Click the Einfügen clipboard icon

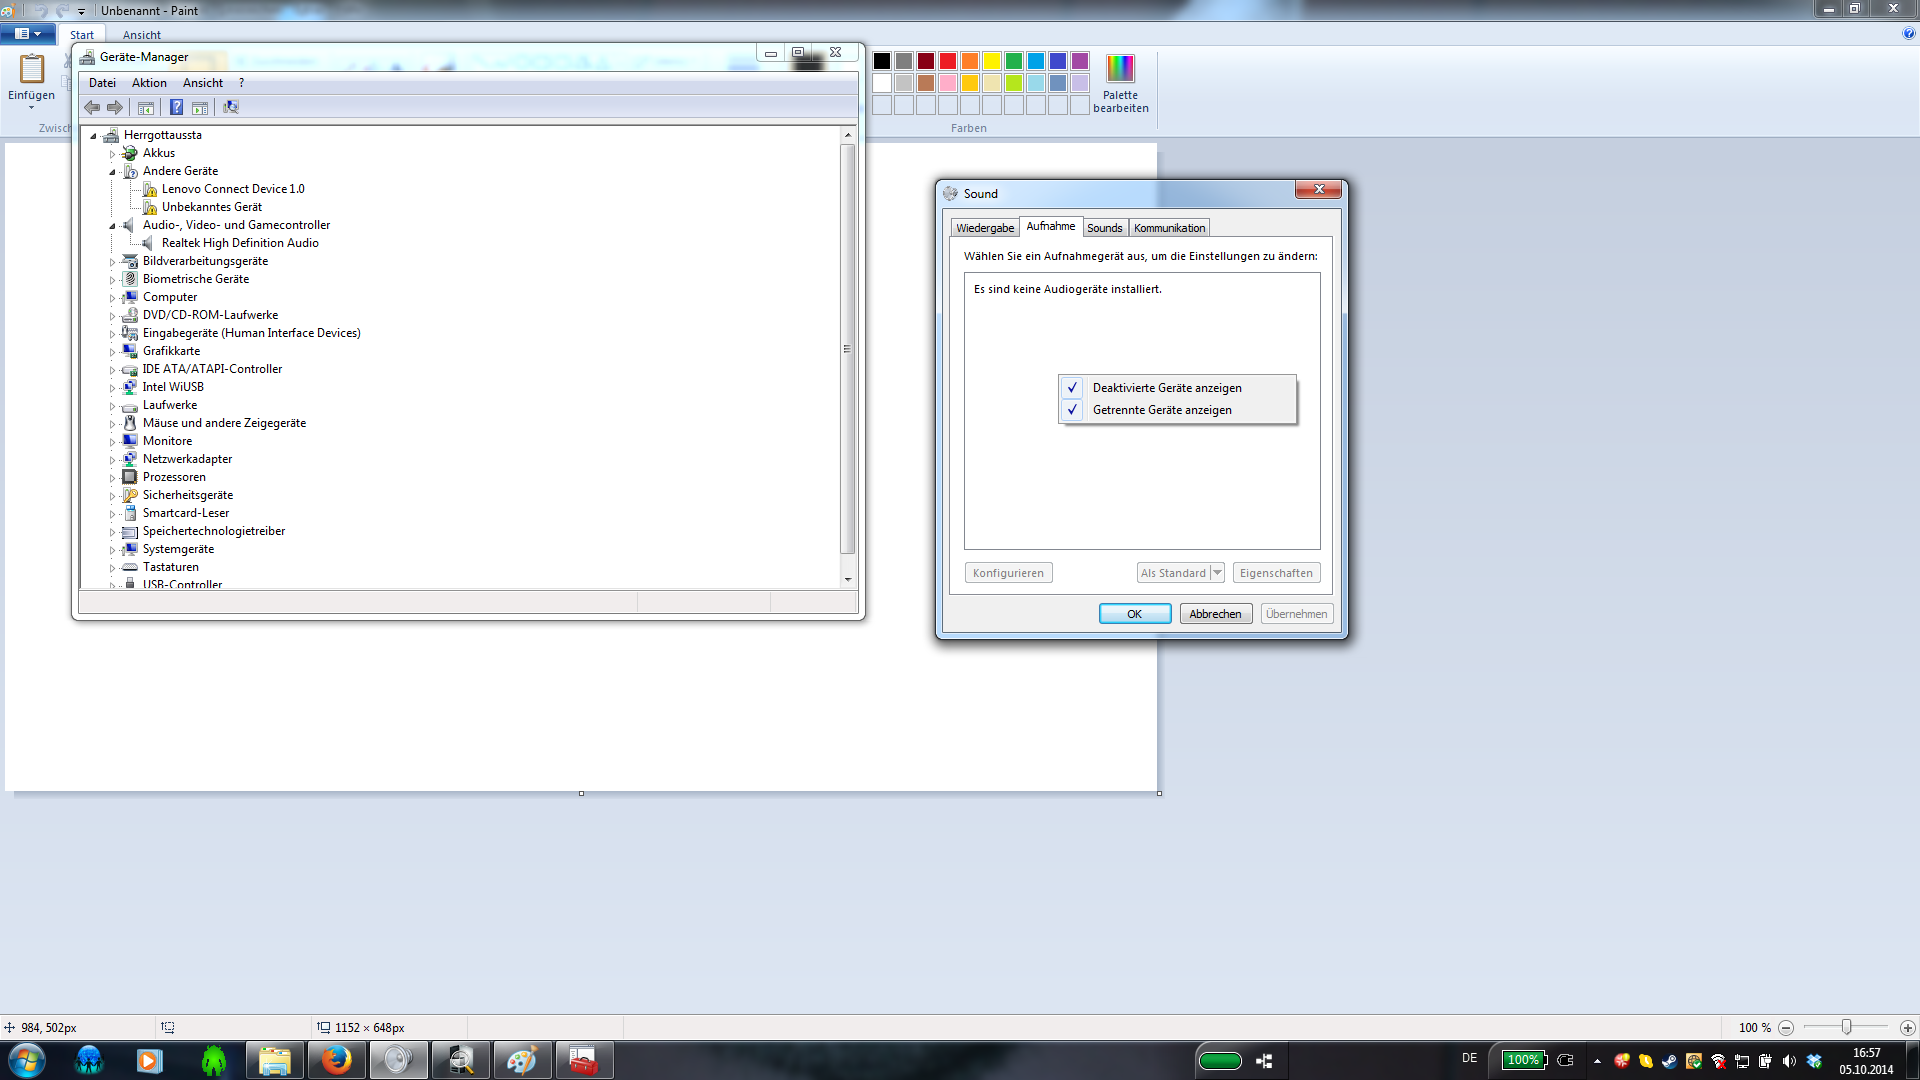pyautogui.click(x=32, y=70)
